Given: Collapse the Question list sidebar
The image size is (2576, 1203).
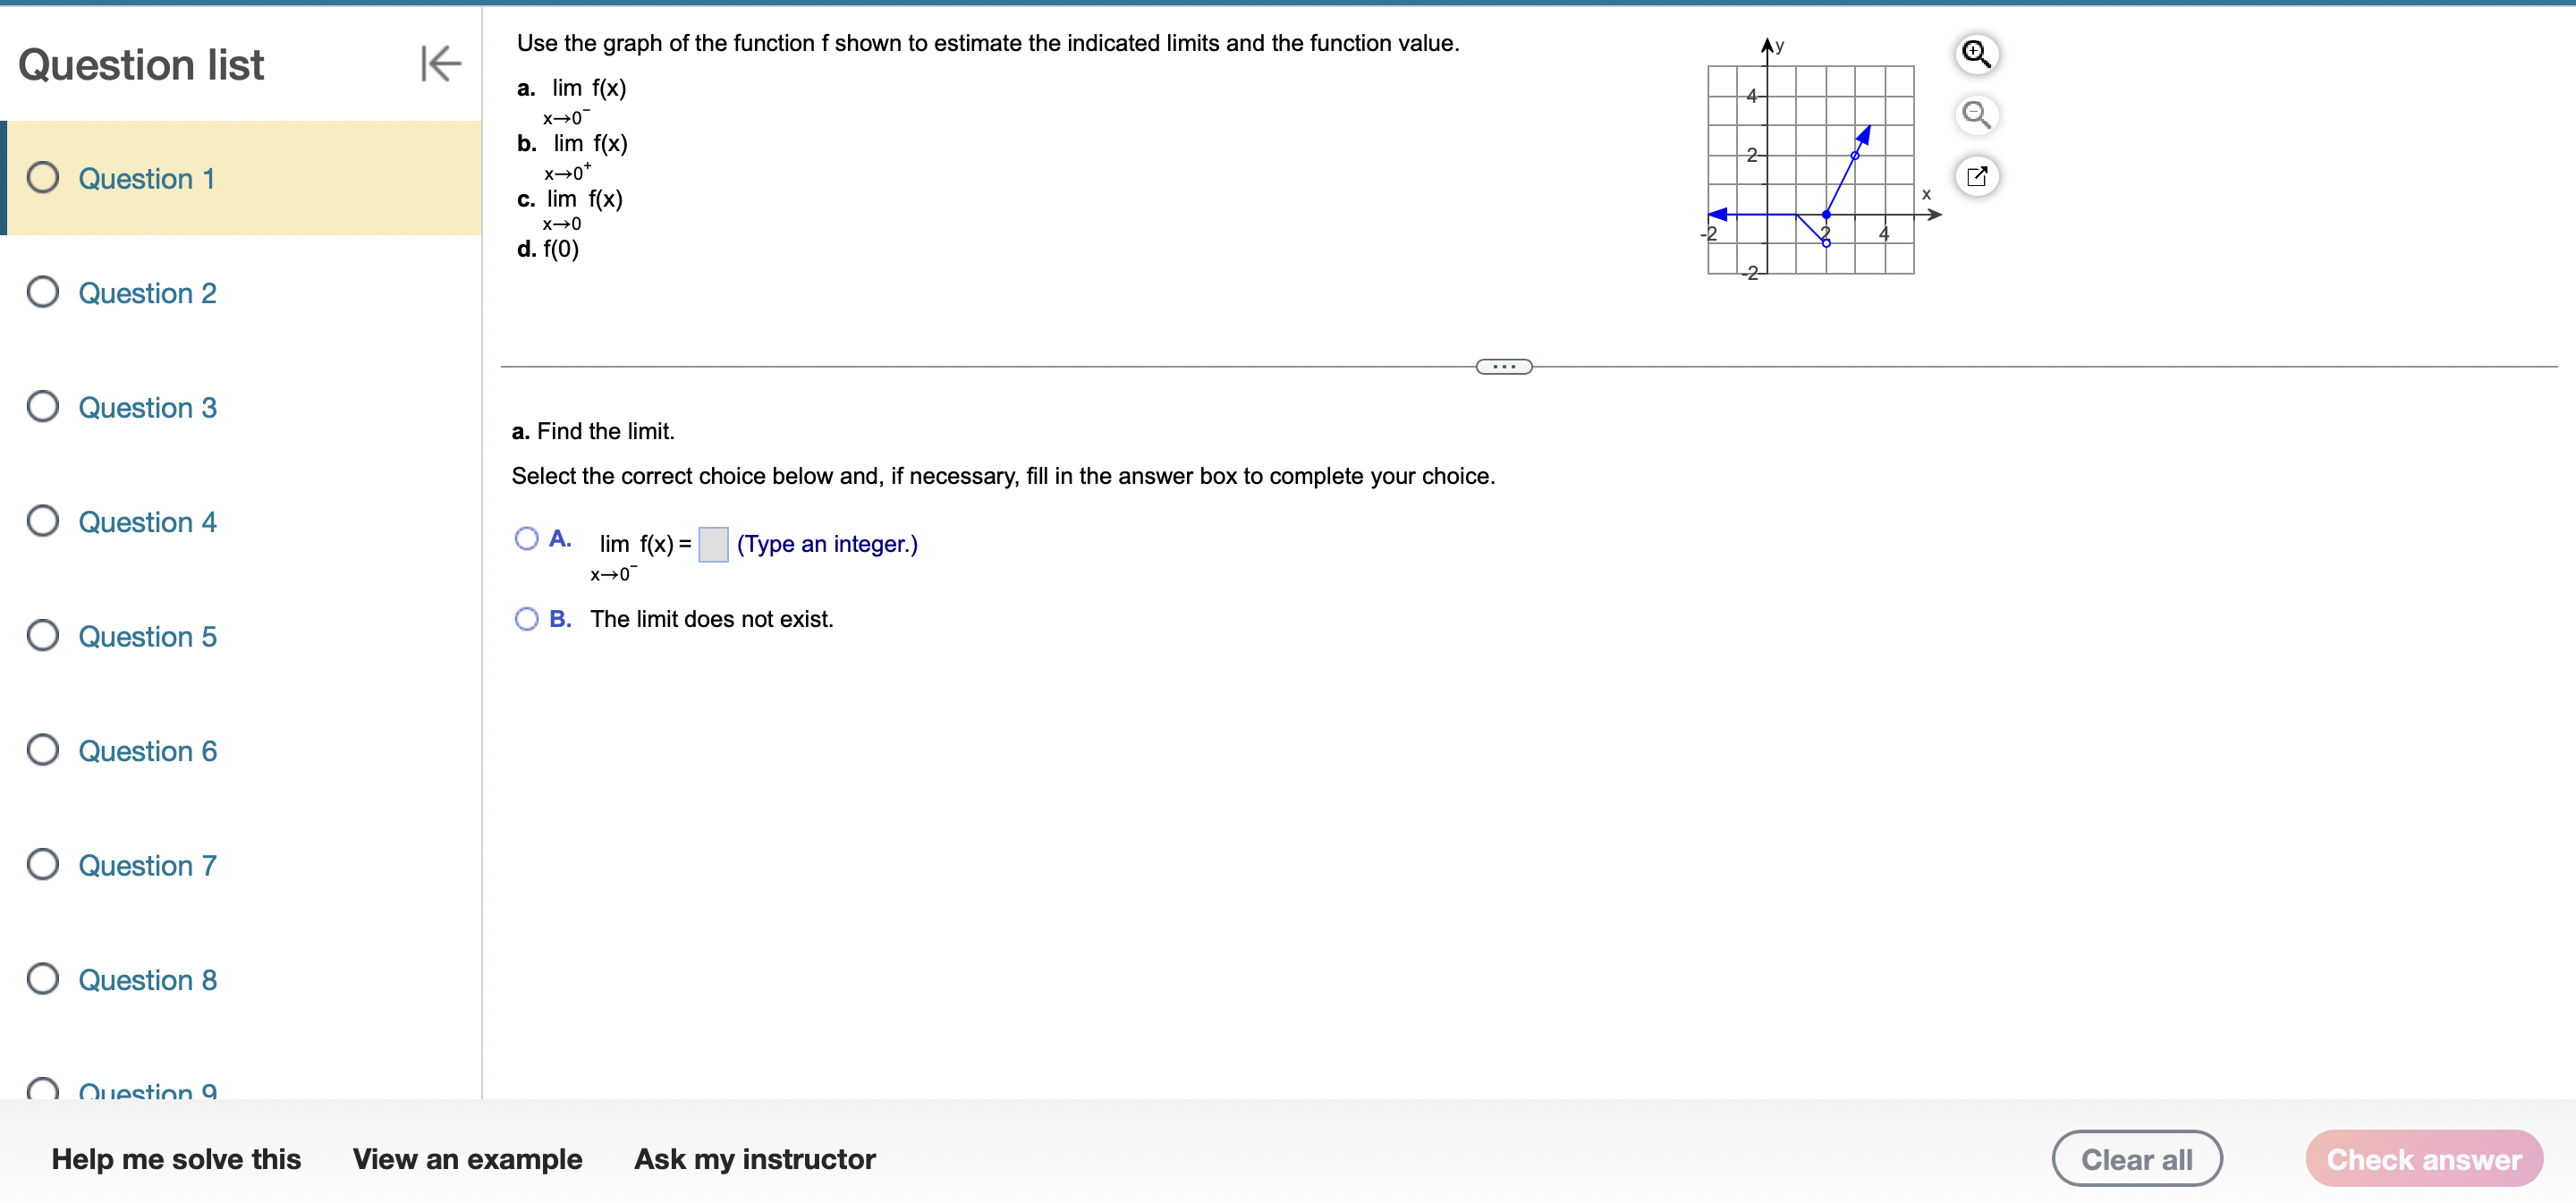Looking at the screenshot, I should (439, 63).
